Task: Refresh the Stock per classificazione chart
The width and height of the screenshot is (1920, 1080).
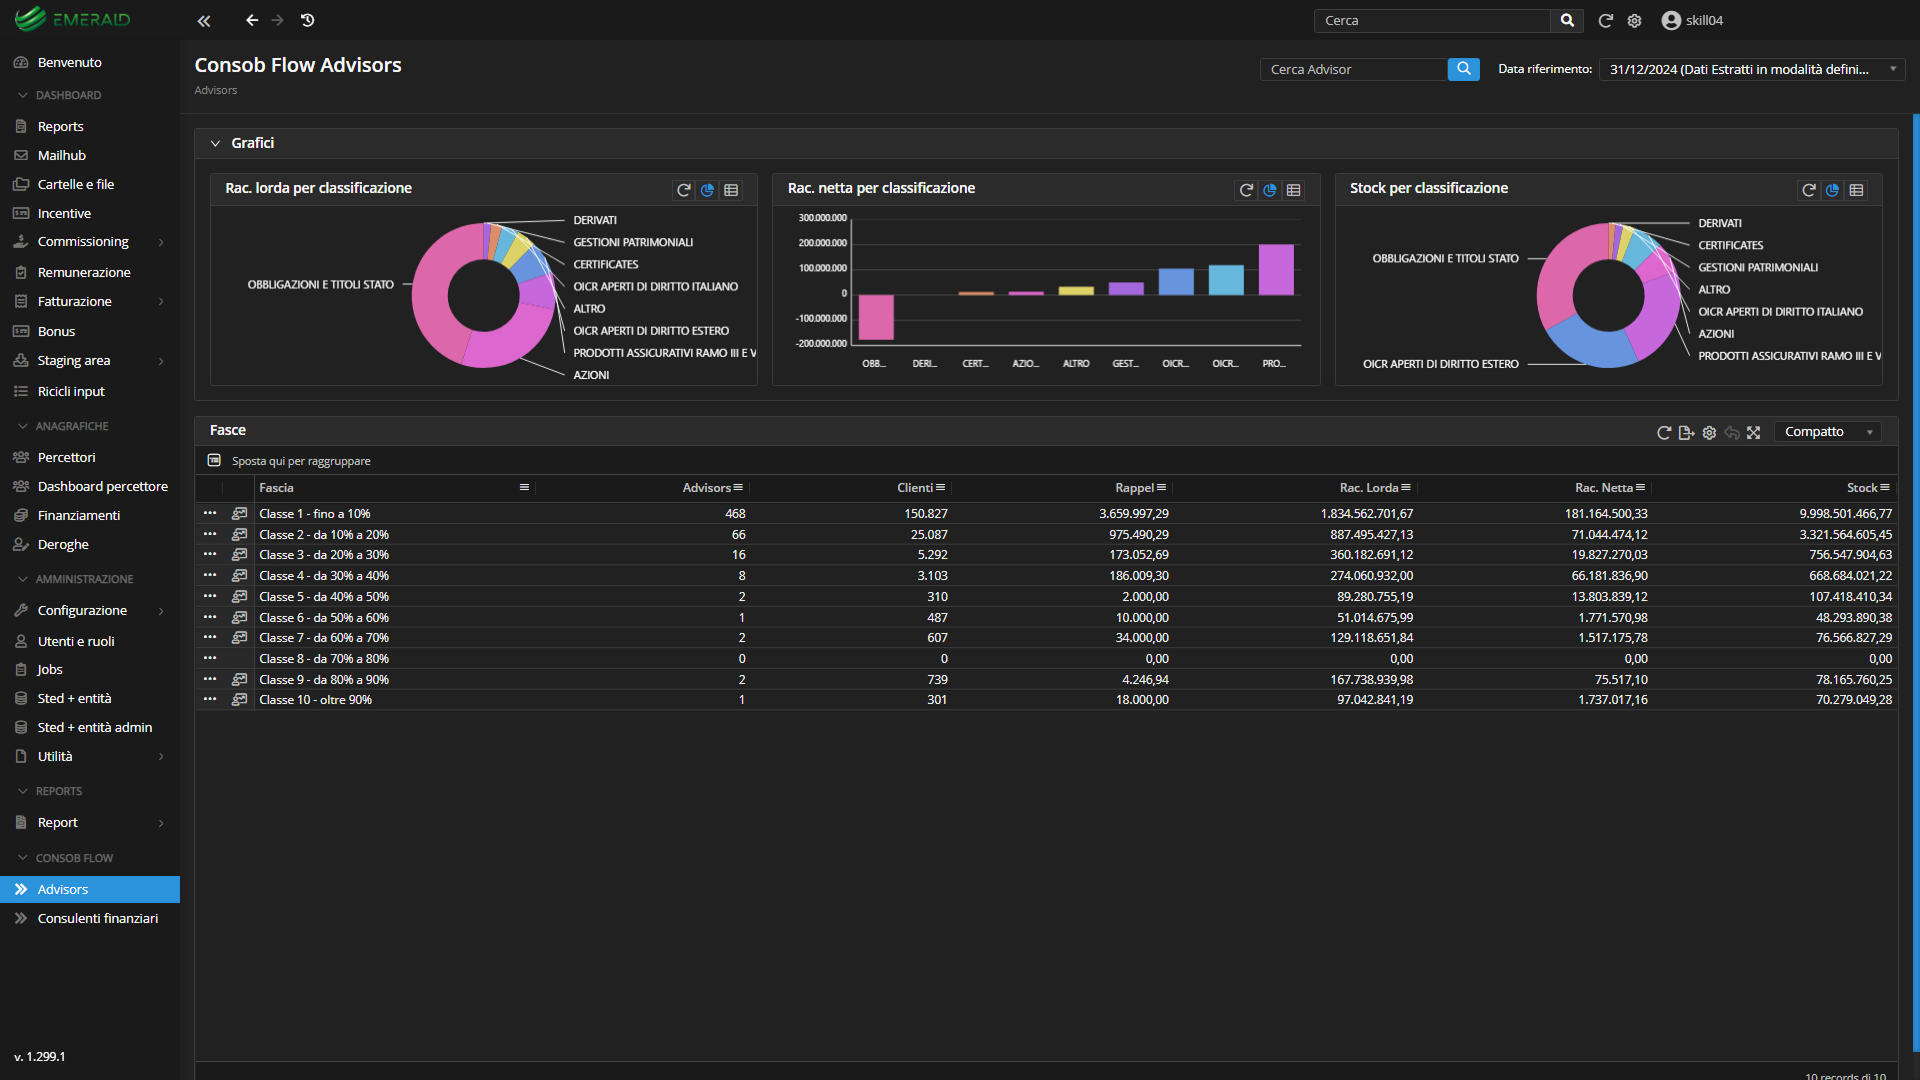Action: [1809, 190]
